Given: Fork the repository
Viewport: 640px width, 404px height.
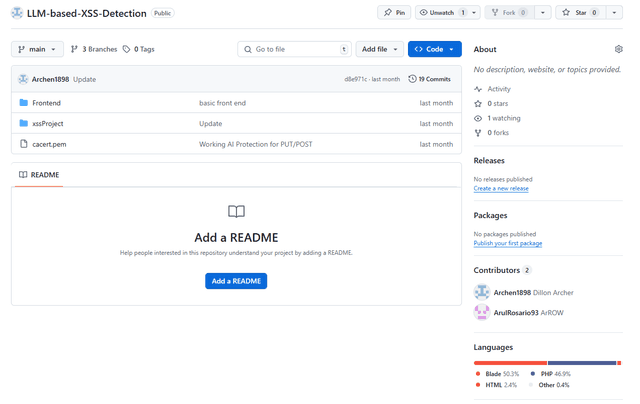Looking at the screenshot, I should click(509, 13).
